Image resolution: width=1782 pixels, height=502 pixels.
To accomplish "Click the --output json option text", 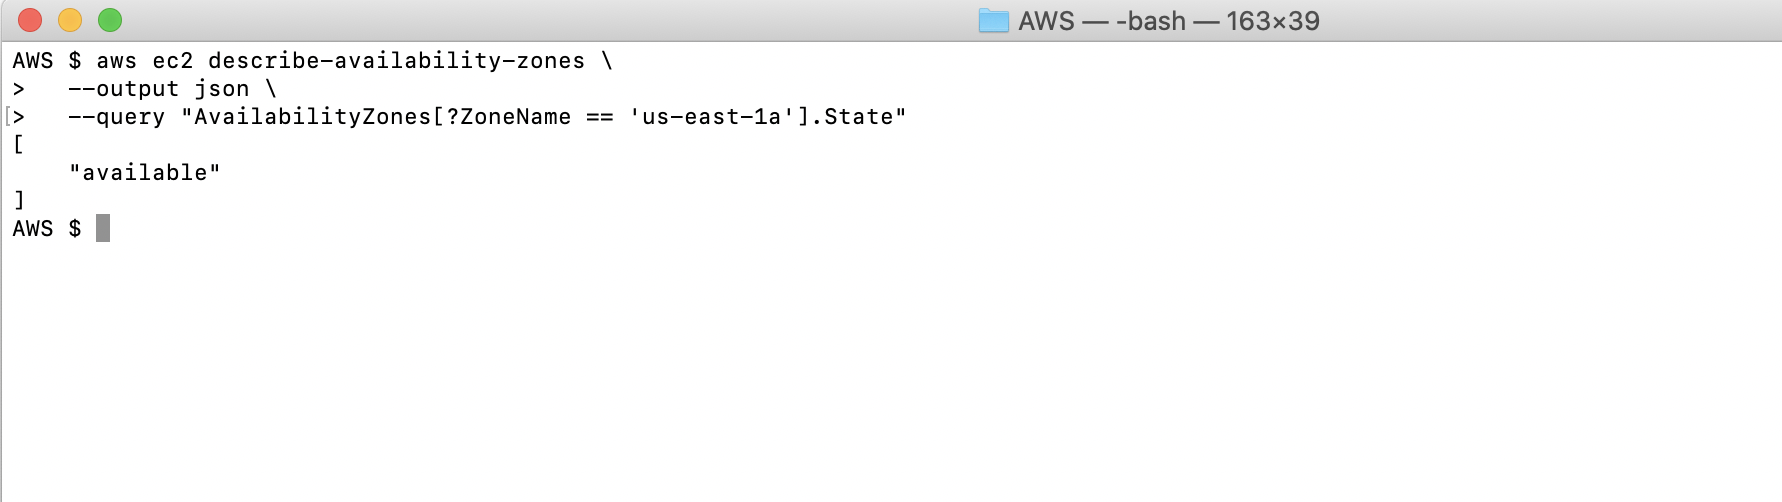I will tap(158, 89).
